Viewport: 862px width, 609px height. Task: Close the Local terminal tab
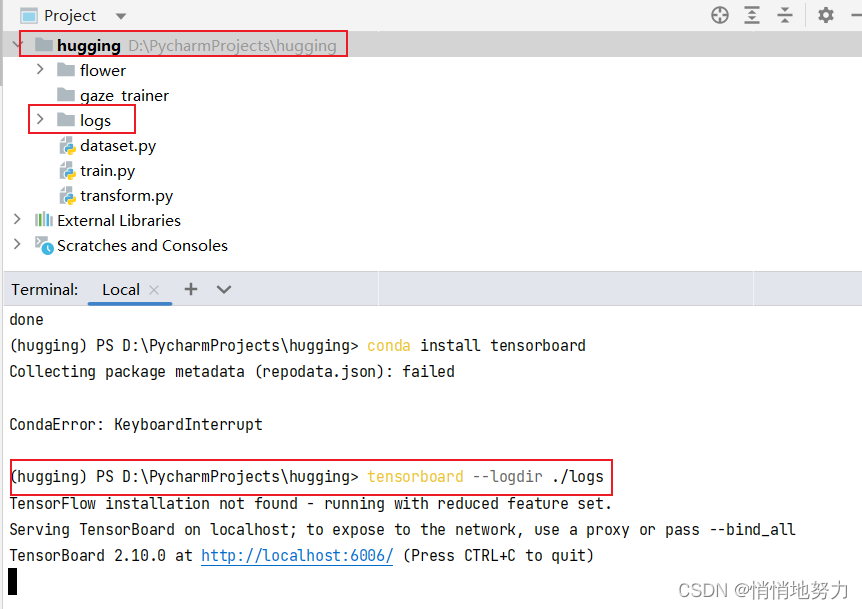tap(154, 290)
